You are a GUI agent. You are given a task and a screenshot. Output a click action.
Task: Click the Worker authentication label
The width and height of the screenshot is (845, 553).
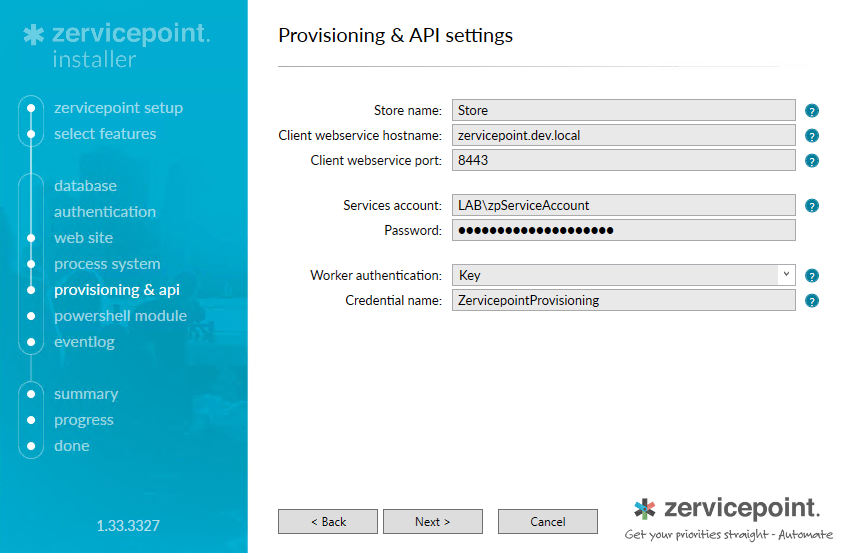(x=376, y=275)
